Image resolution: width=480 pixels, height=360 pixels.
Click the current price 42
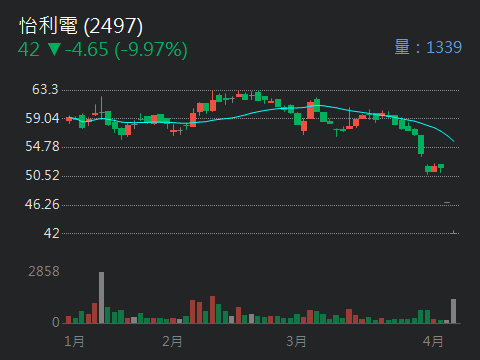[29, 50]
